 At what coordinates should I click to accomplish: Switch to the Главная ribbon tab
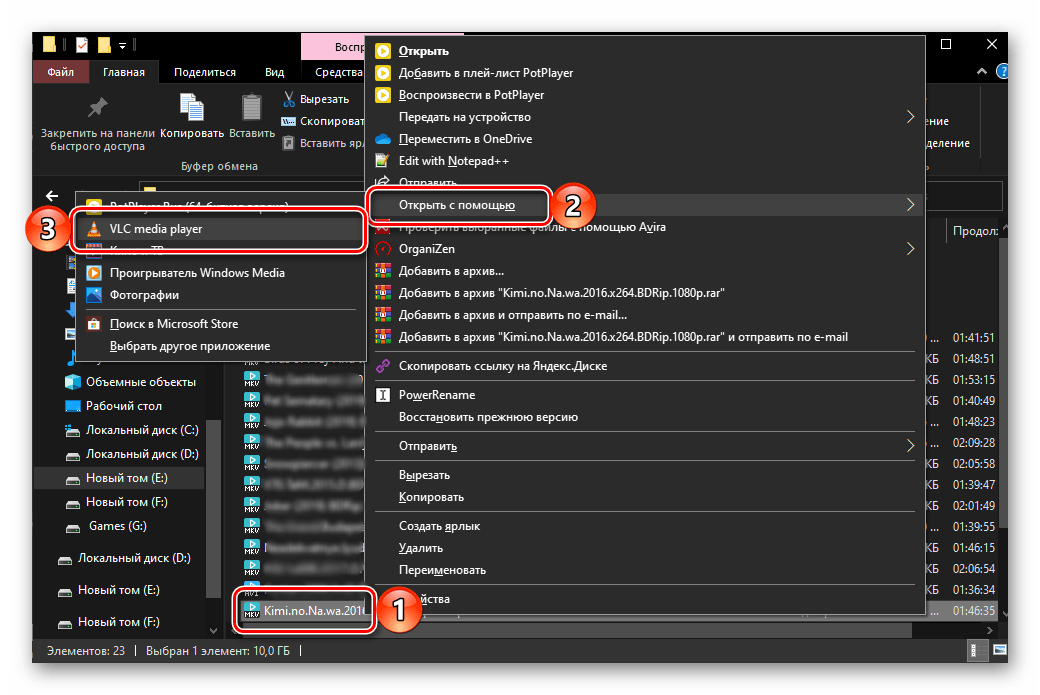pyautogui.click(x=123, y=72)
